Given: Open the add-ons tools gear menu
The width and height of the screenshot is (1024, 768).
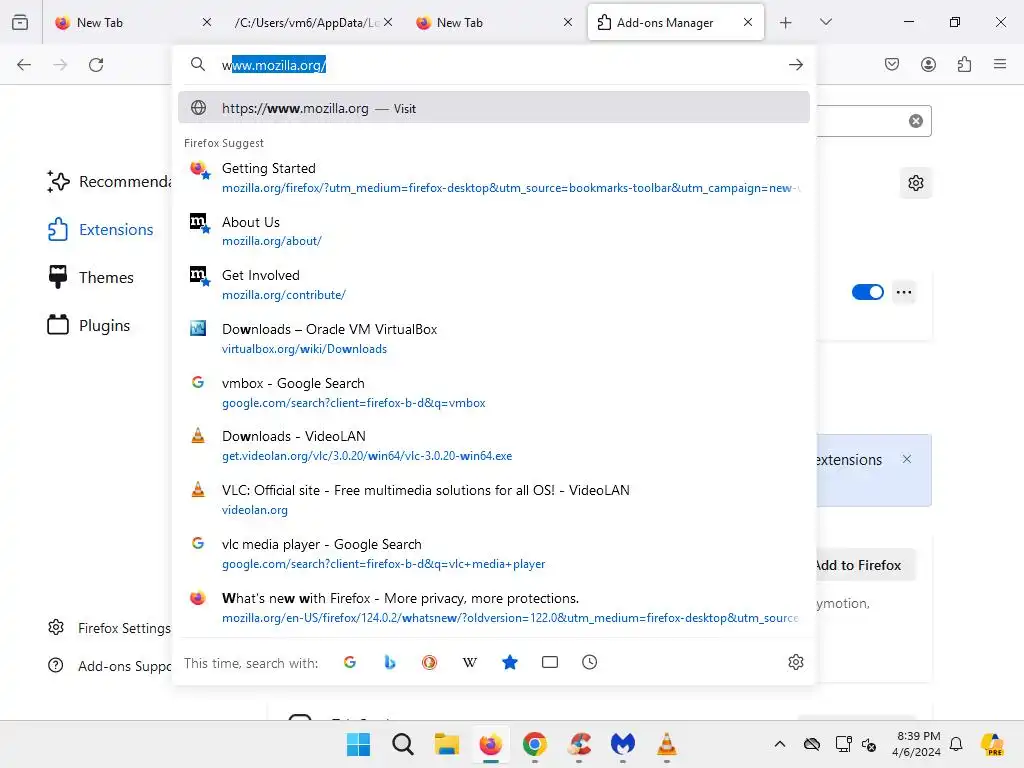Looking at the screenshot, I should coord(916,183).
